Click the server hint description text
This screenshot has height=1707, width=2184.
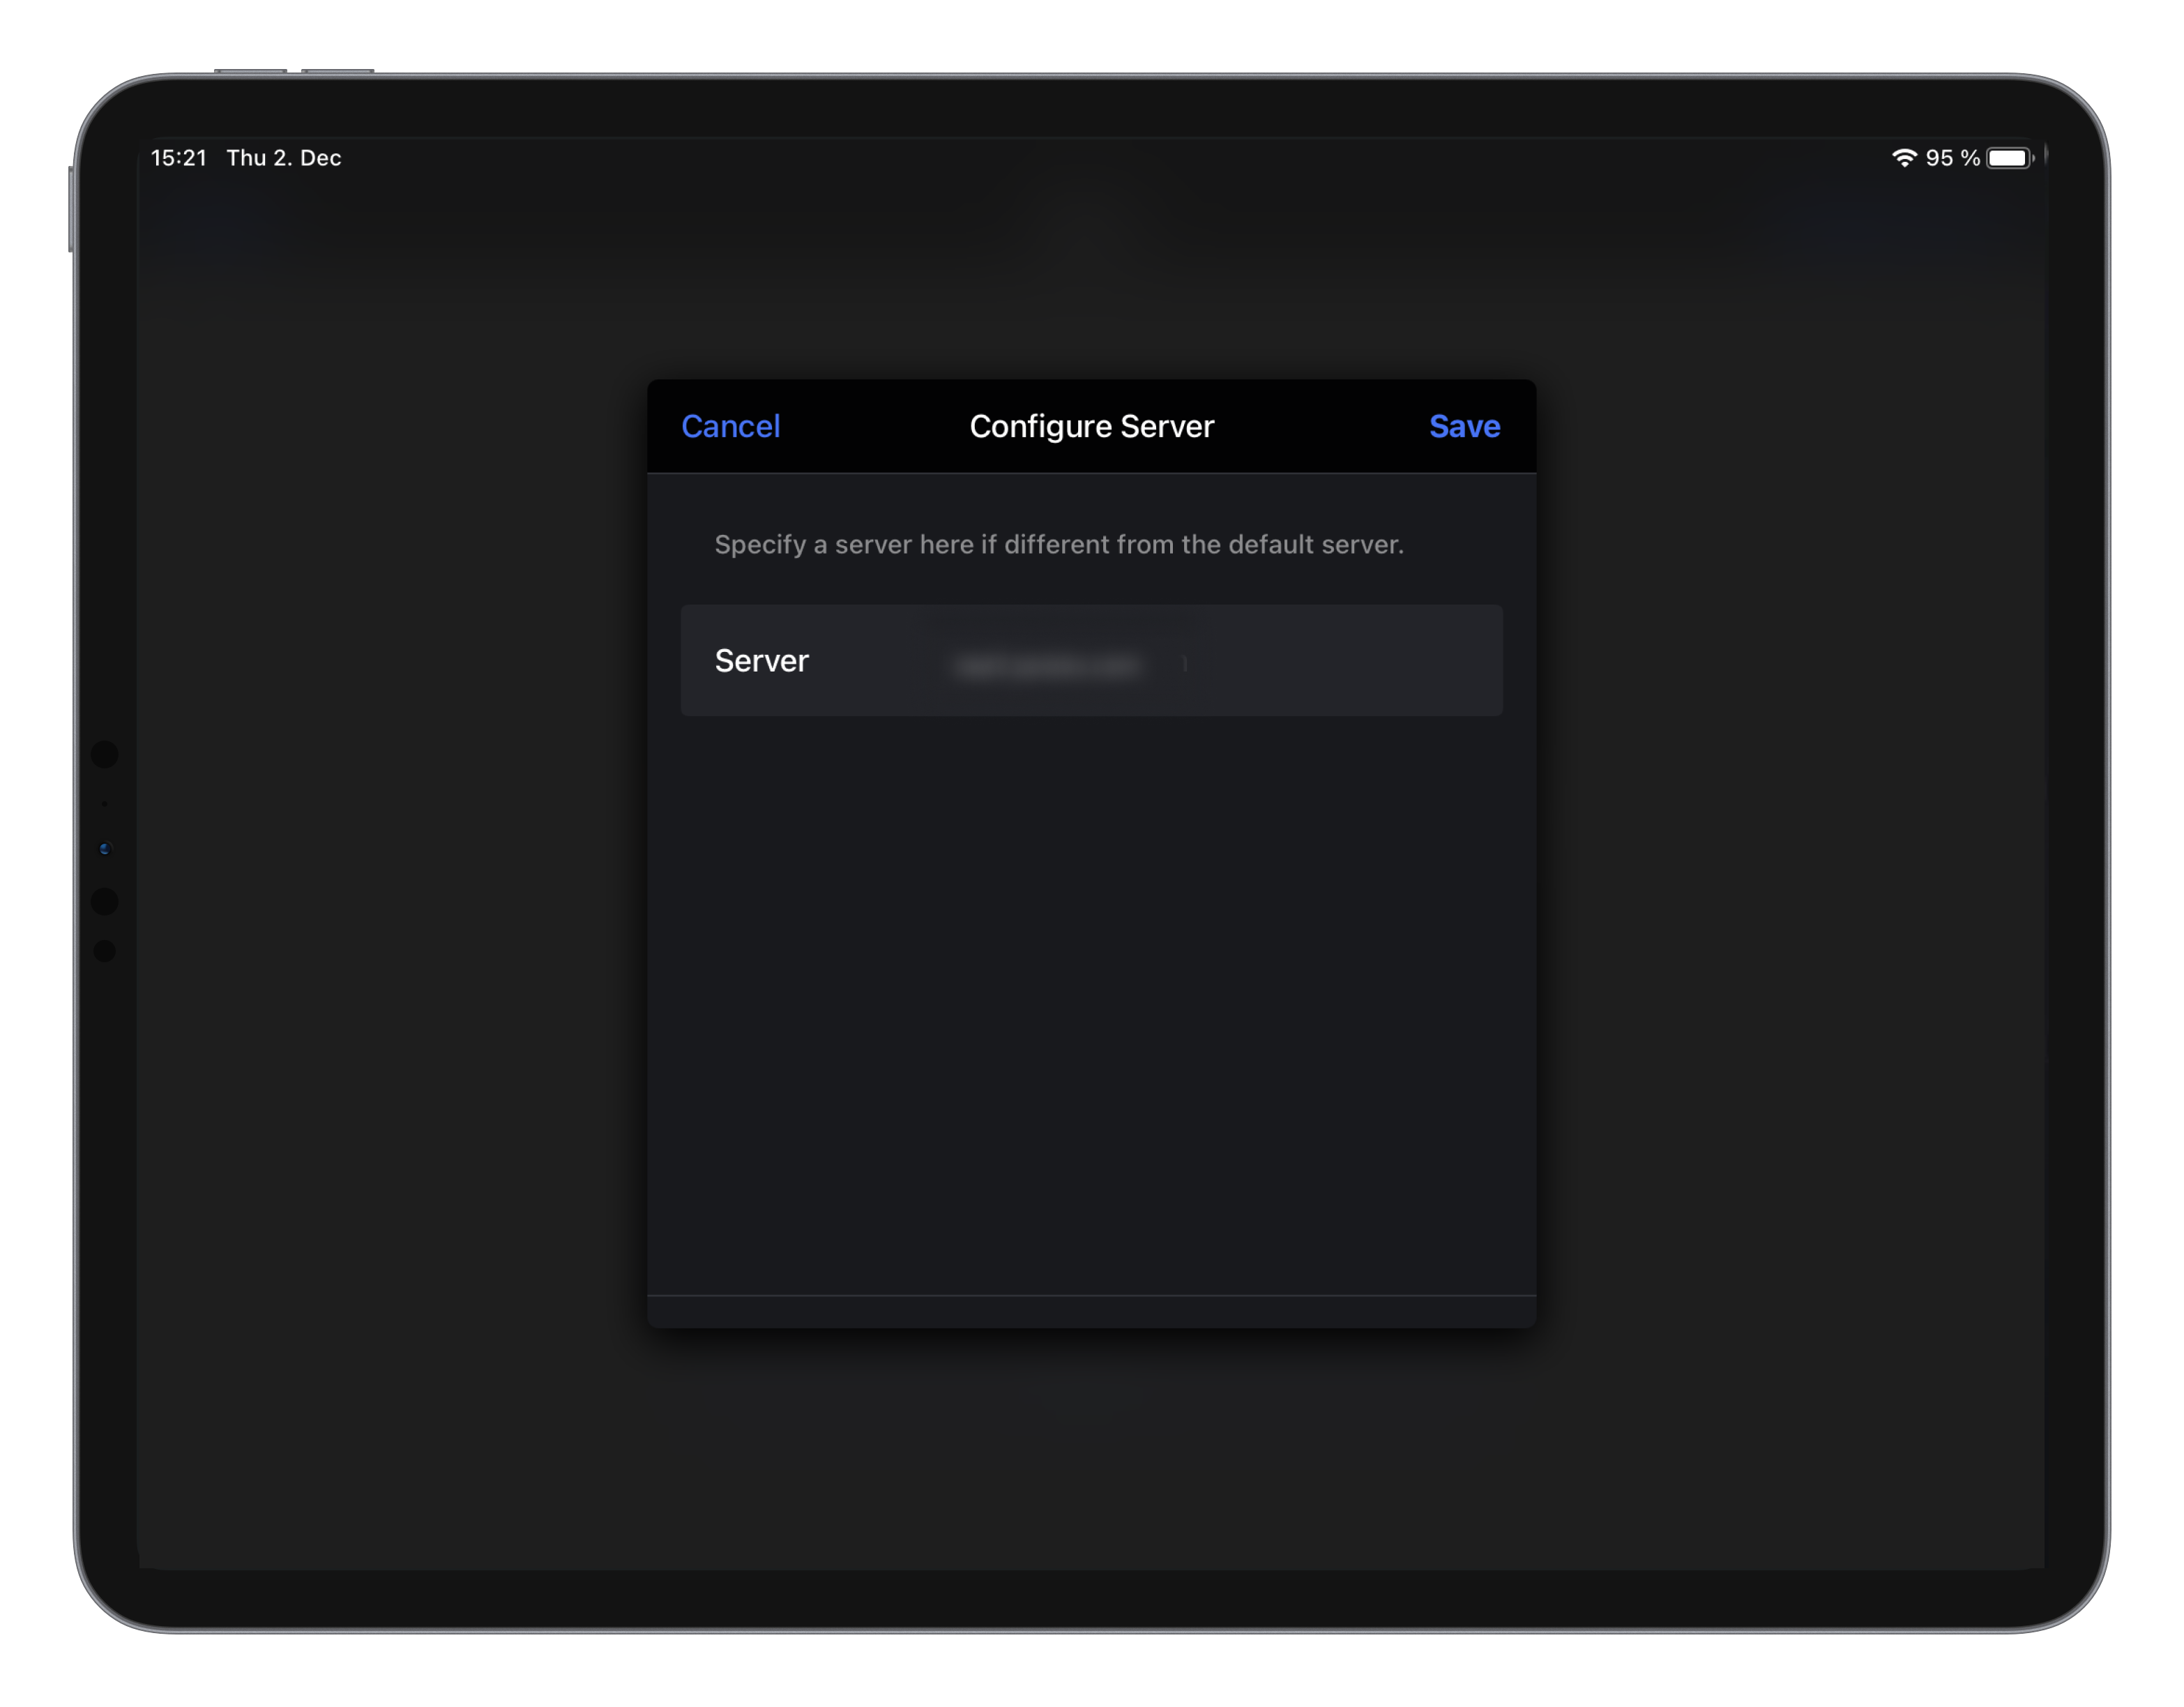click(1059, 544)
